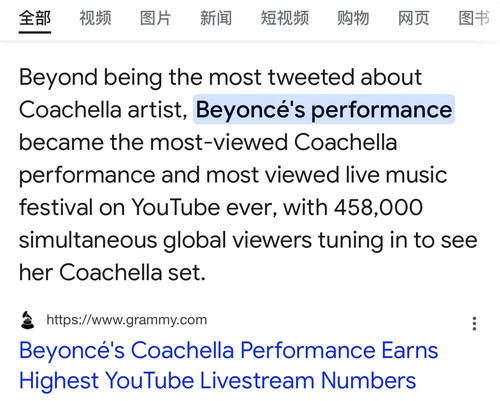Click "became the most-viewed Coachella" line
500x401 pixels.
(208, 143)
